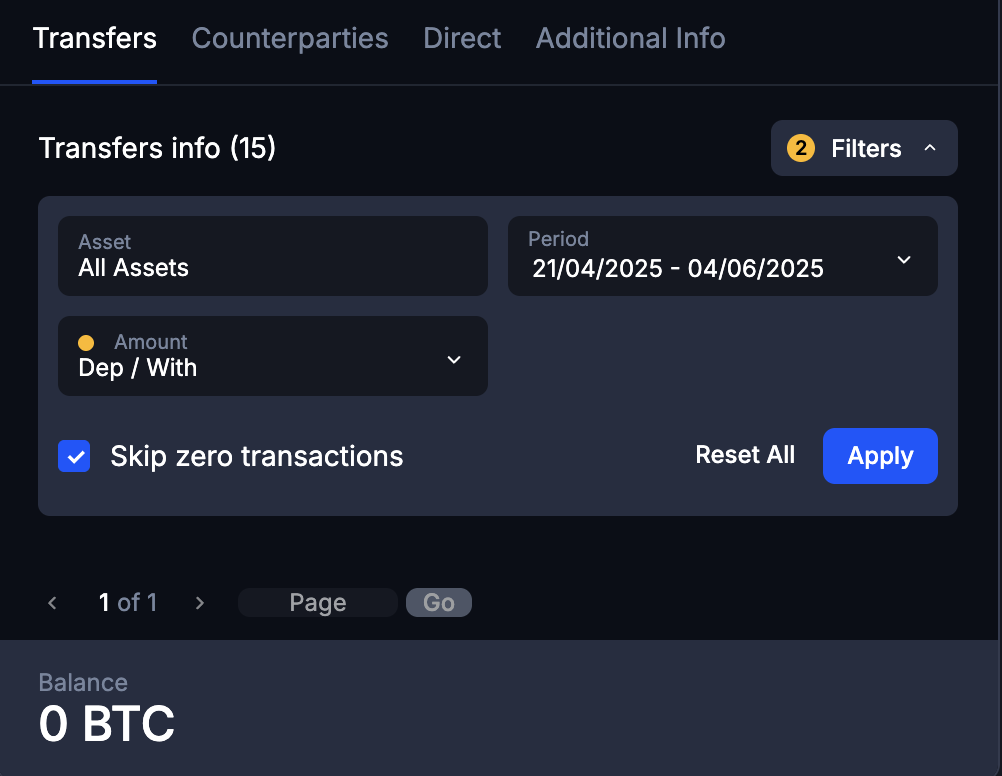The height and width of the screenshot is (776, 1002).
Task: Click Reset All to clear filters
Action: pyautogui.click(x=745, y=455)
